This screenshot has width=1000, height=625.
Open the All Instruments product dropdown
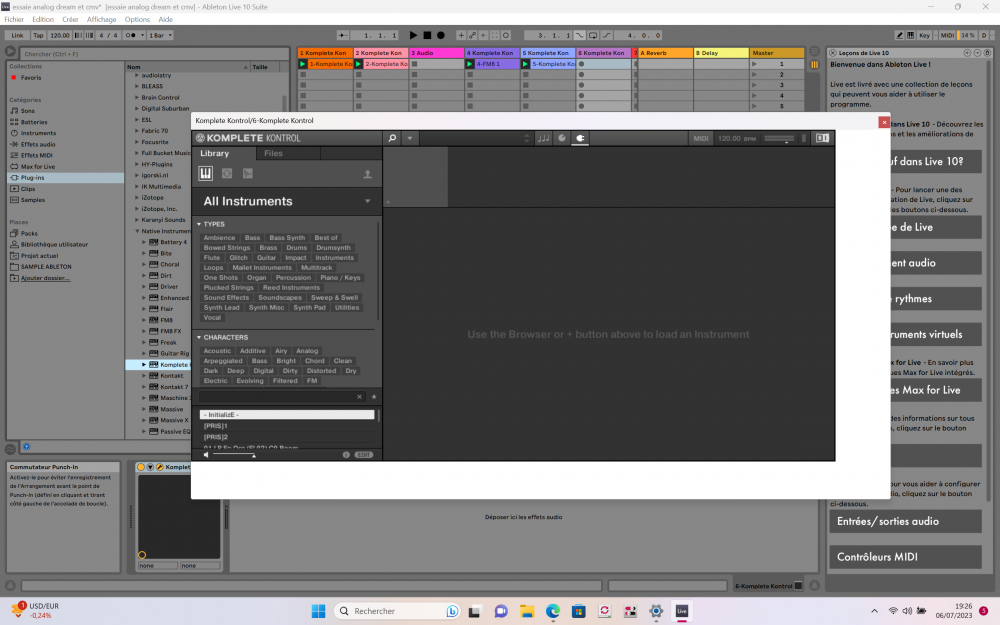point(286,201)
